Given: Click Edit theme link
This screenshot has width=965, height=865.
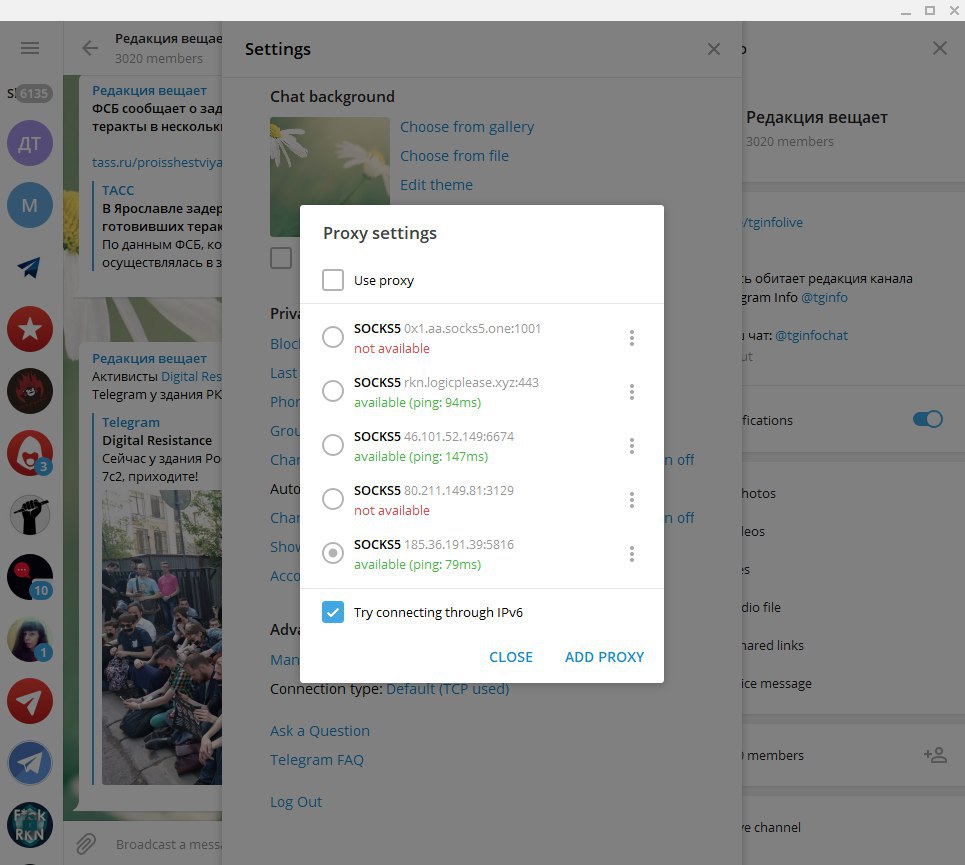Looking at the screenshot, I should pos(436,185).
